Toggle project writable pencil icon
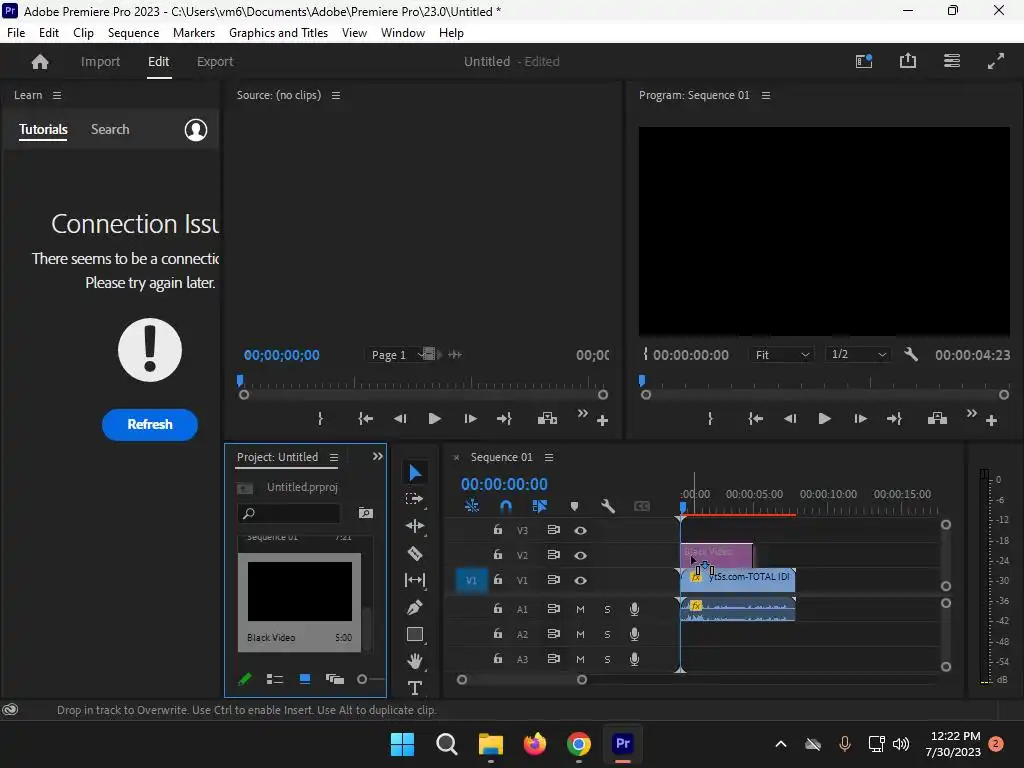This screenshot has height=768, width=1024. click(245, 679)
